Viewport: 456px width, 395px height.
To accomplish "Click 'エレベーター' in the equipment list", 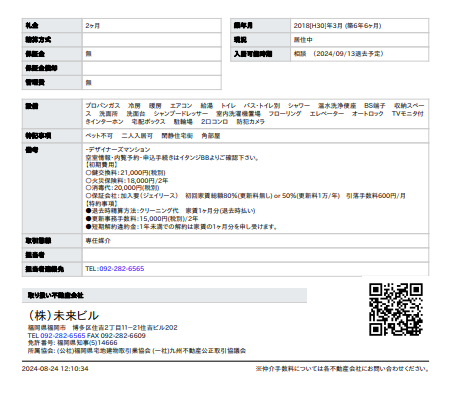I will pos(327,114).
